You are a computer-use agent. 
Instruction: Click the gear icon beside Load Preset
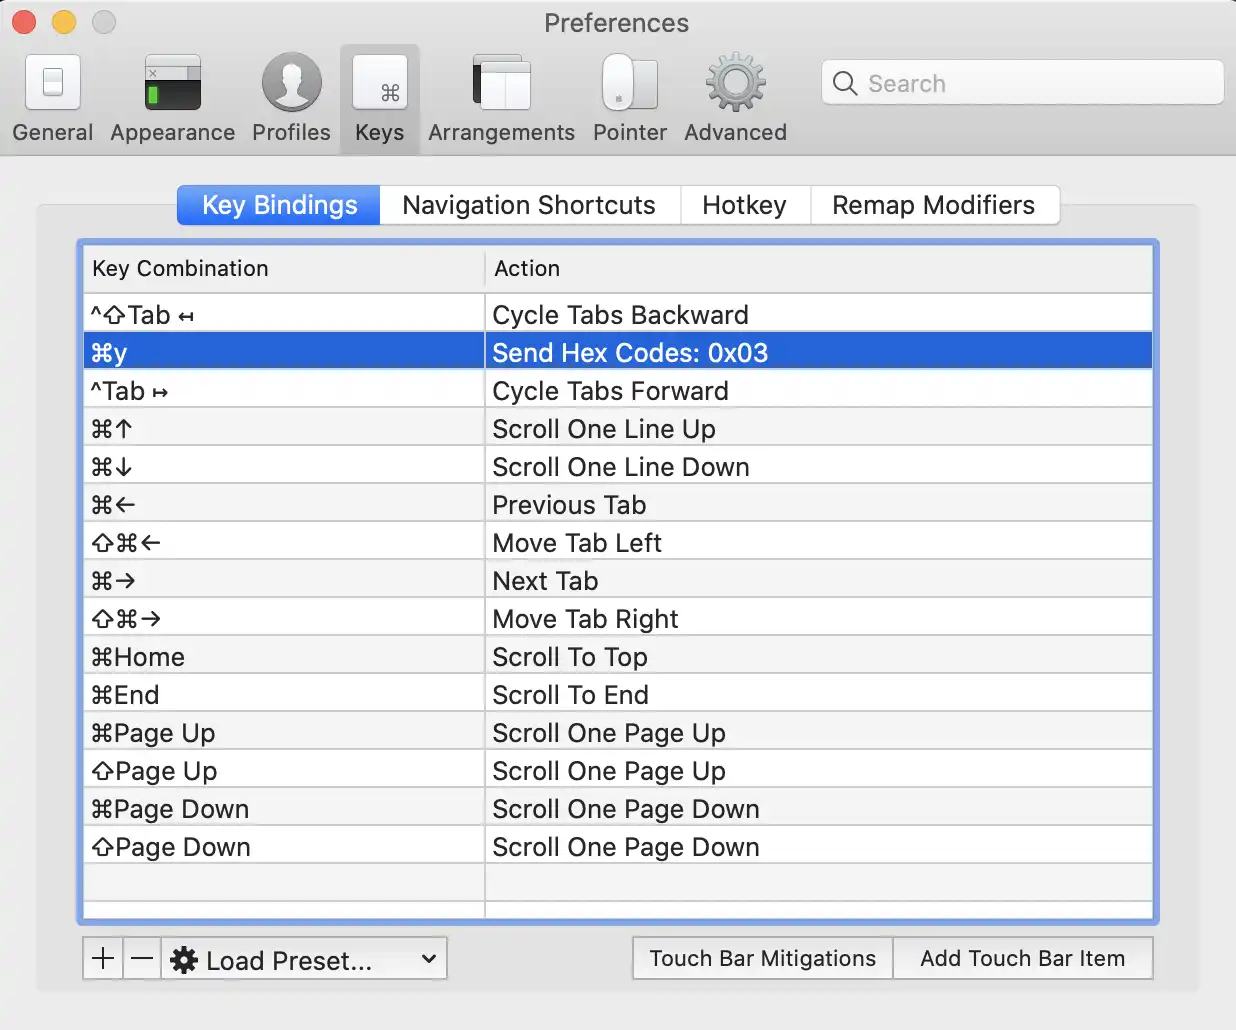[x=184, y=960]
